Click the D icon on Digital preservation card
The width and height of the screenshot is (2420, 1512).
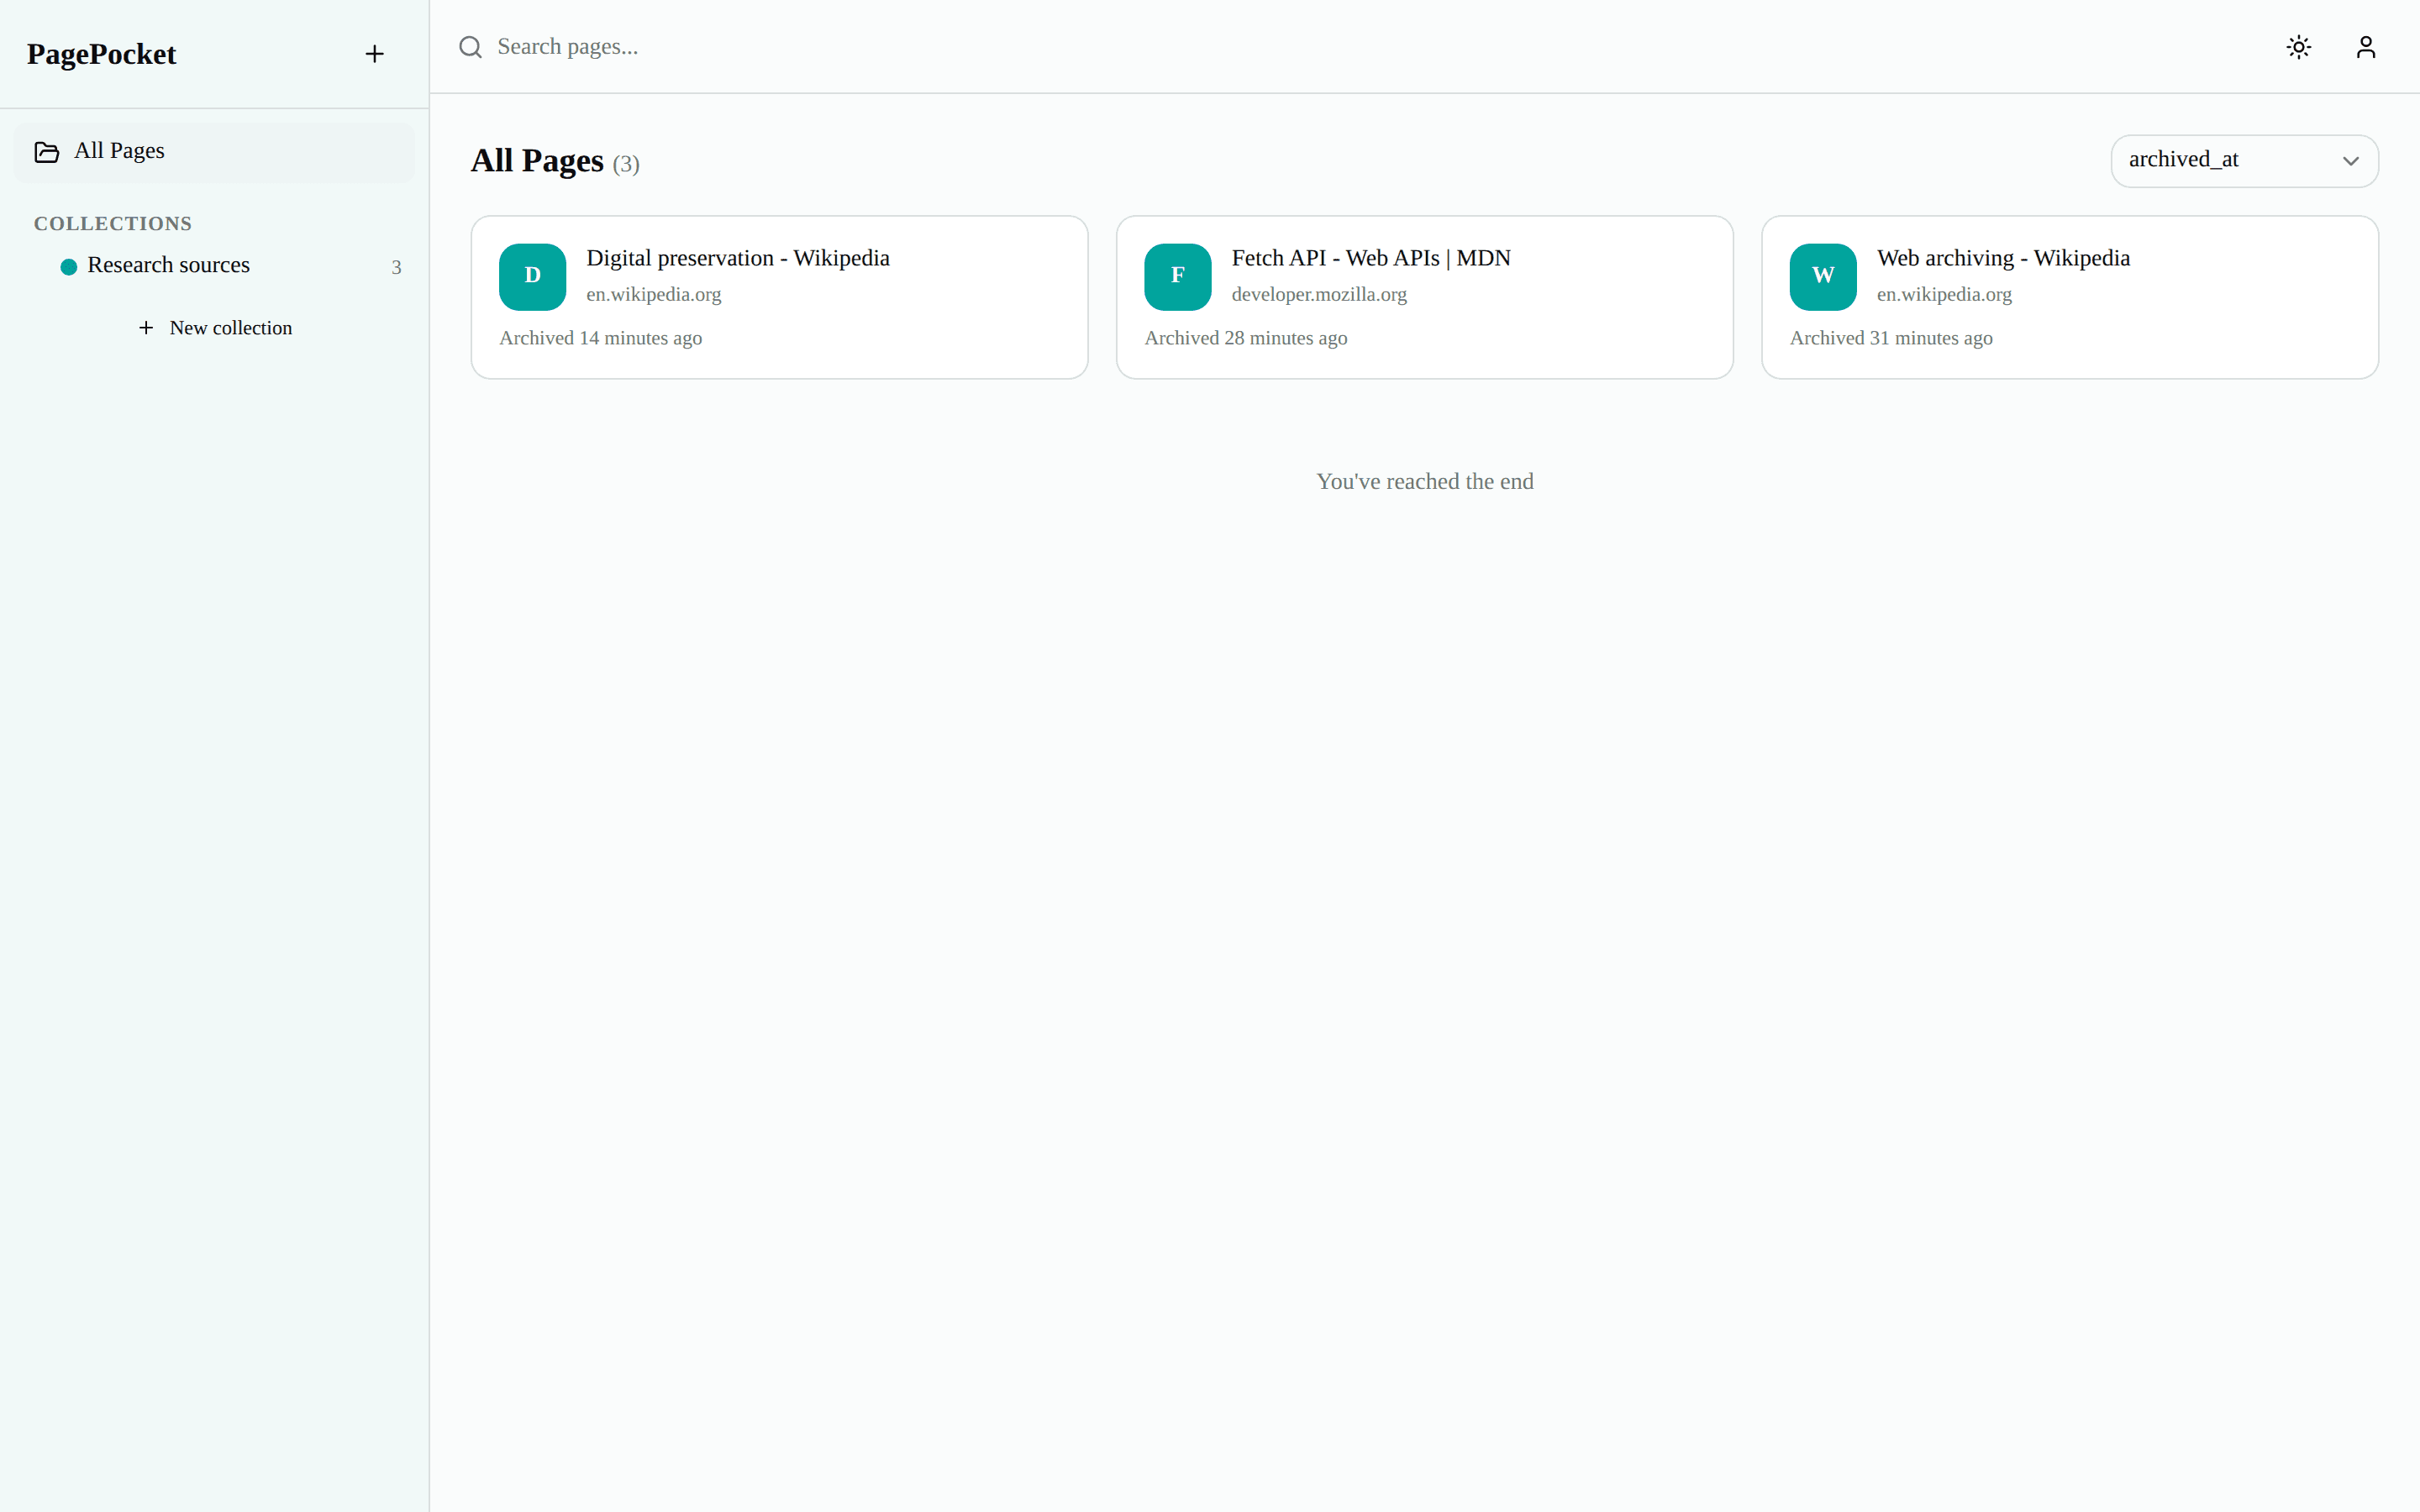pos(533,277)
